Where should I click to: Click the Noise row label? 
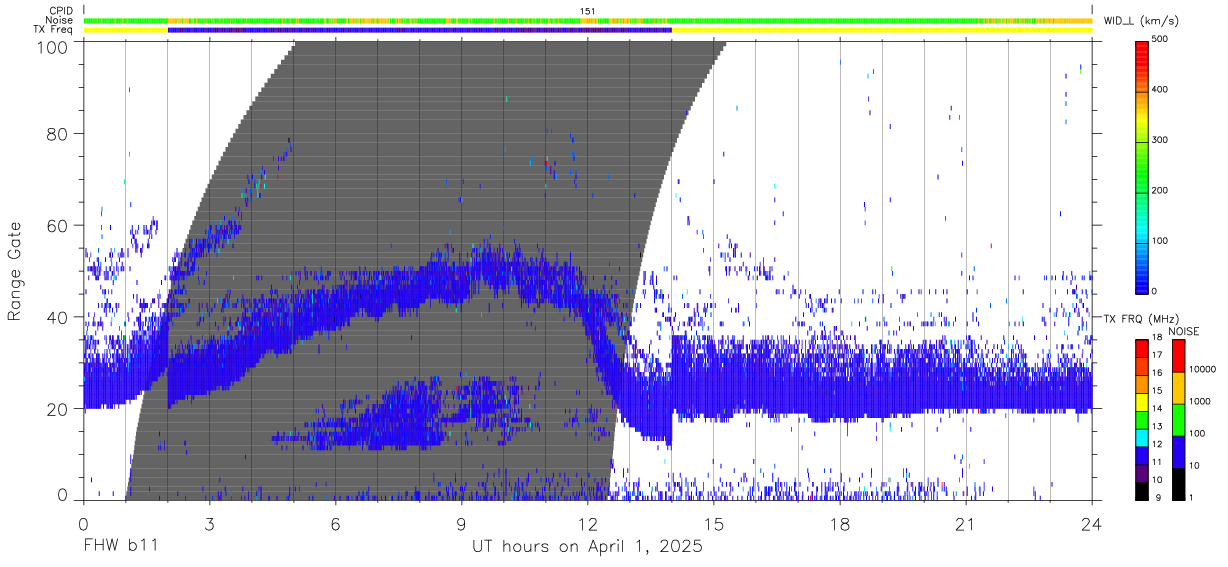pos(60,21)
